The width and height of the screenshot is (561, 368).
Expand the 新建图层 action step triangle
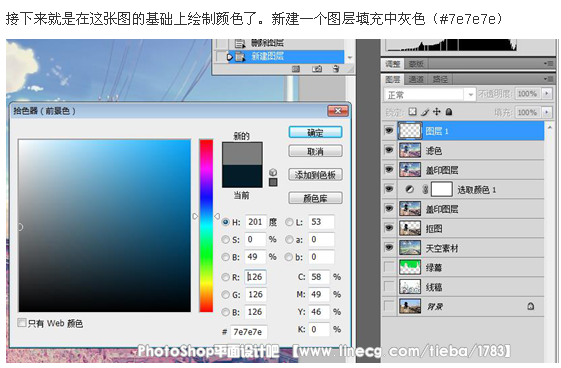coord(230,57)
